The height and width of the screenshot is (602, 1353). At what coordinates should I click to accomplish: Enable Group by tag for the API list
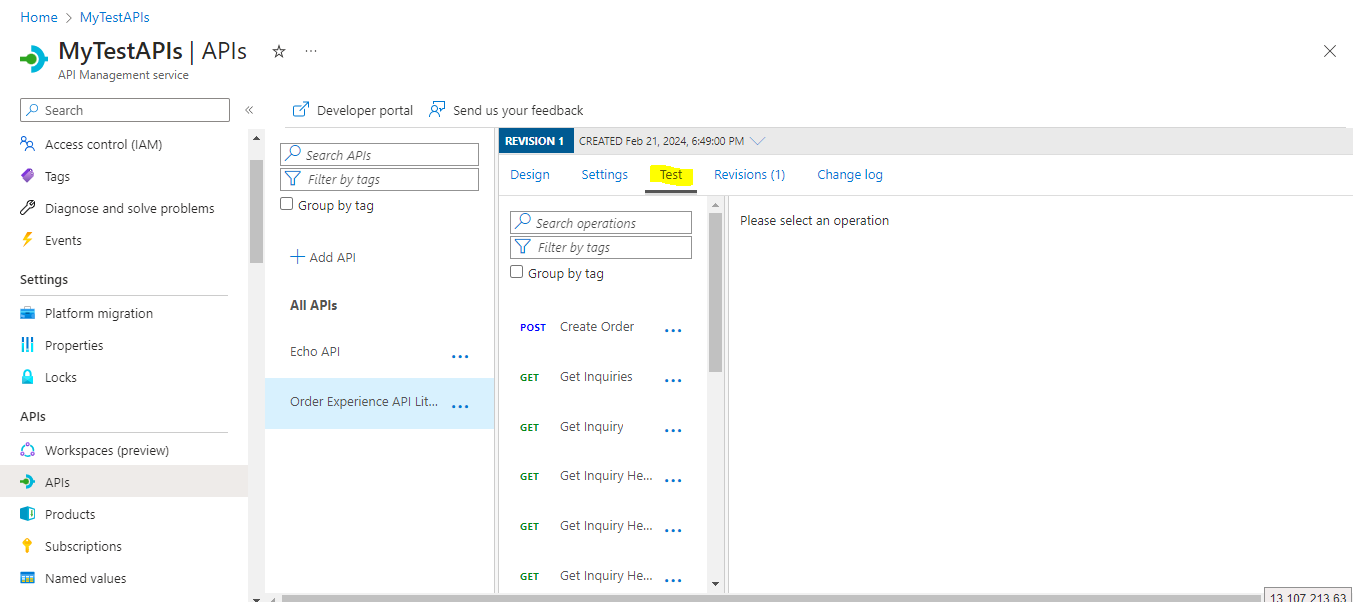tap(288, 204)
